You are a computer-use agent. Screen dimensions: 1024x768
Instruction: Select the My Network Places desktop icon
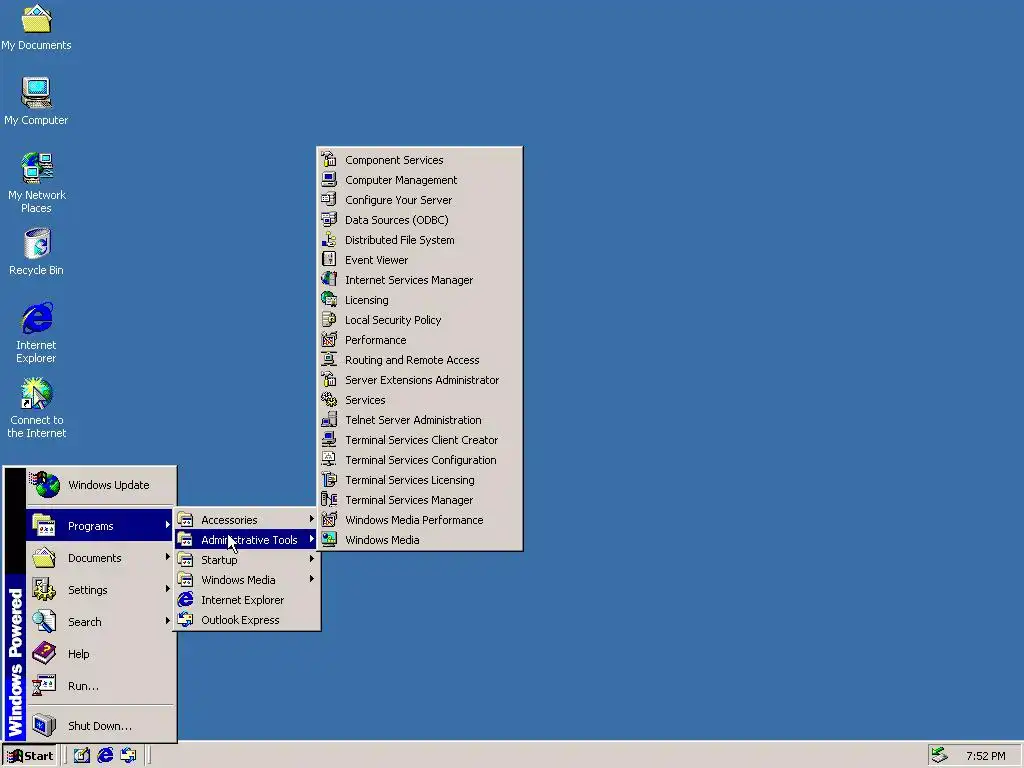(37, 183)
